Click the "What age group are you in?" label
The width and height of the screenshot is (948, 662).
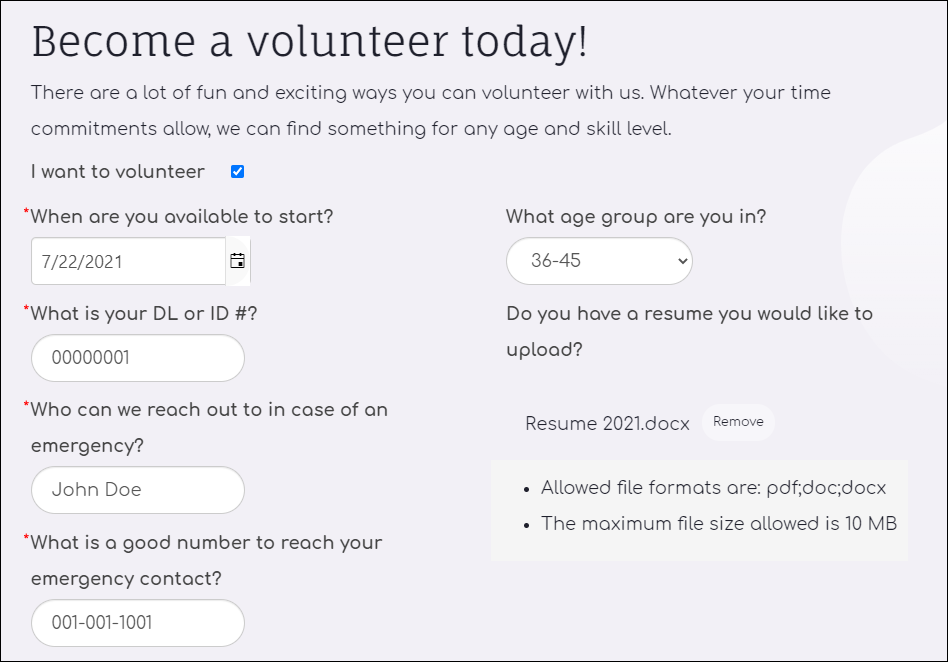[x=636, y=216]
